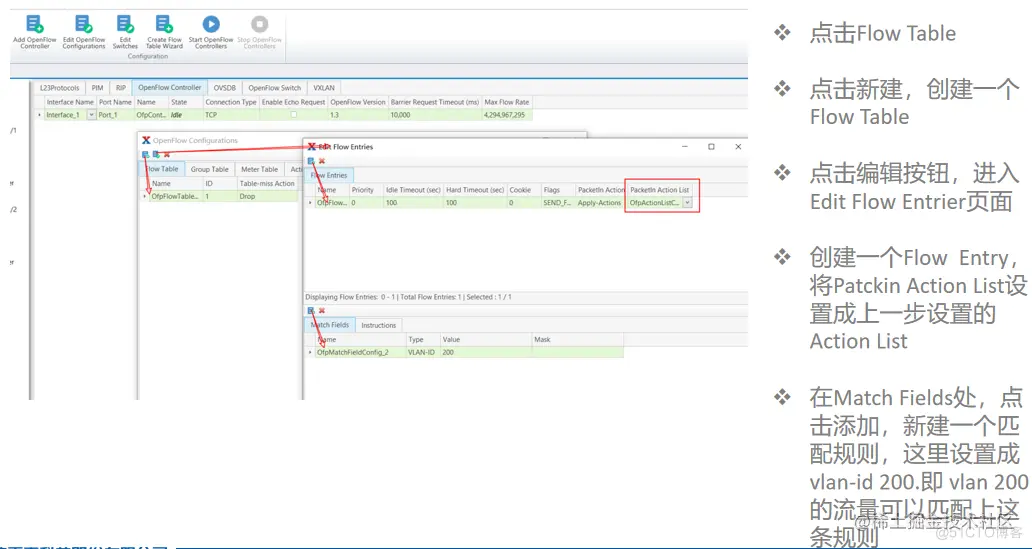Click Port_1 cell
The width and height of the screenshot is (1032, 549).
tap(115, 115)
